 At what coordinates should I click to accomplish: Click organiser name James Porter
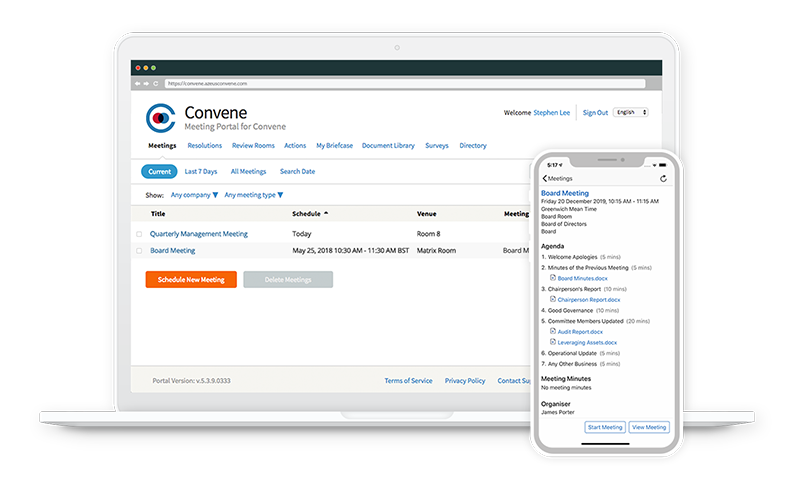(x=558, y=412)
